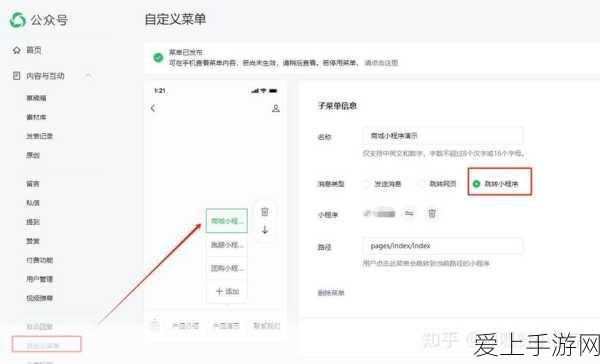
Task: Open 发表记录 in the sidebar
Action: (x=39, y=136)
